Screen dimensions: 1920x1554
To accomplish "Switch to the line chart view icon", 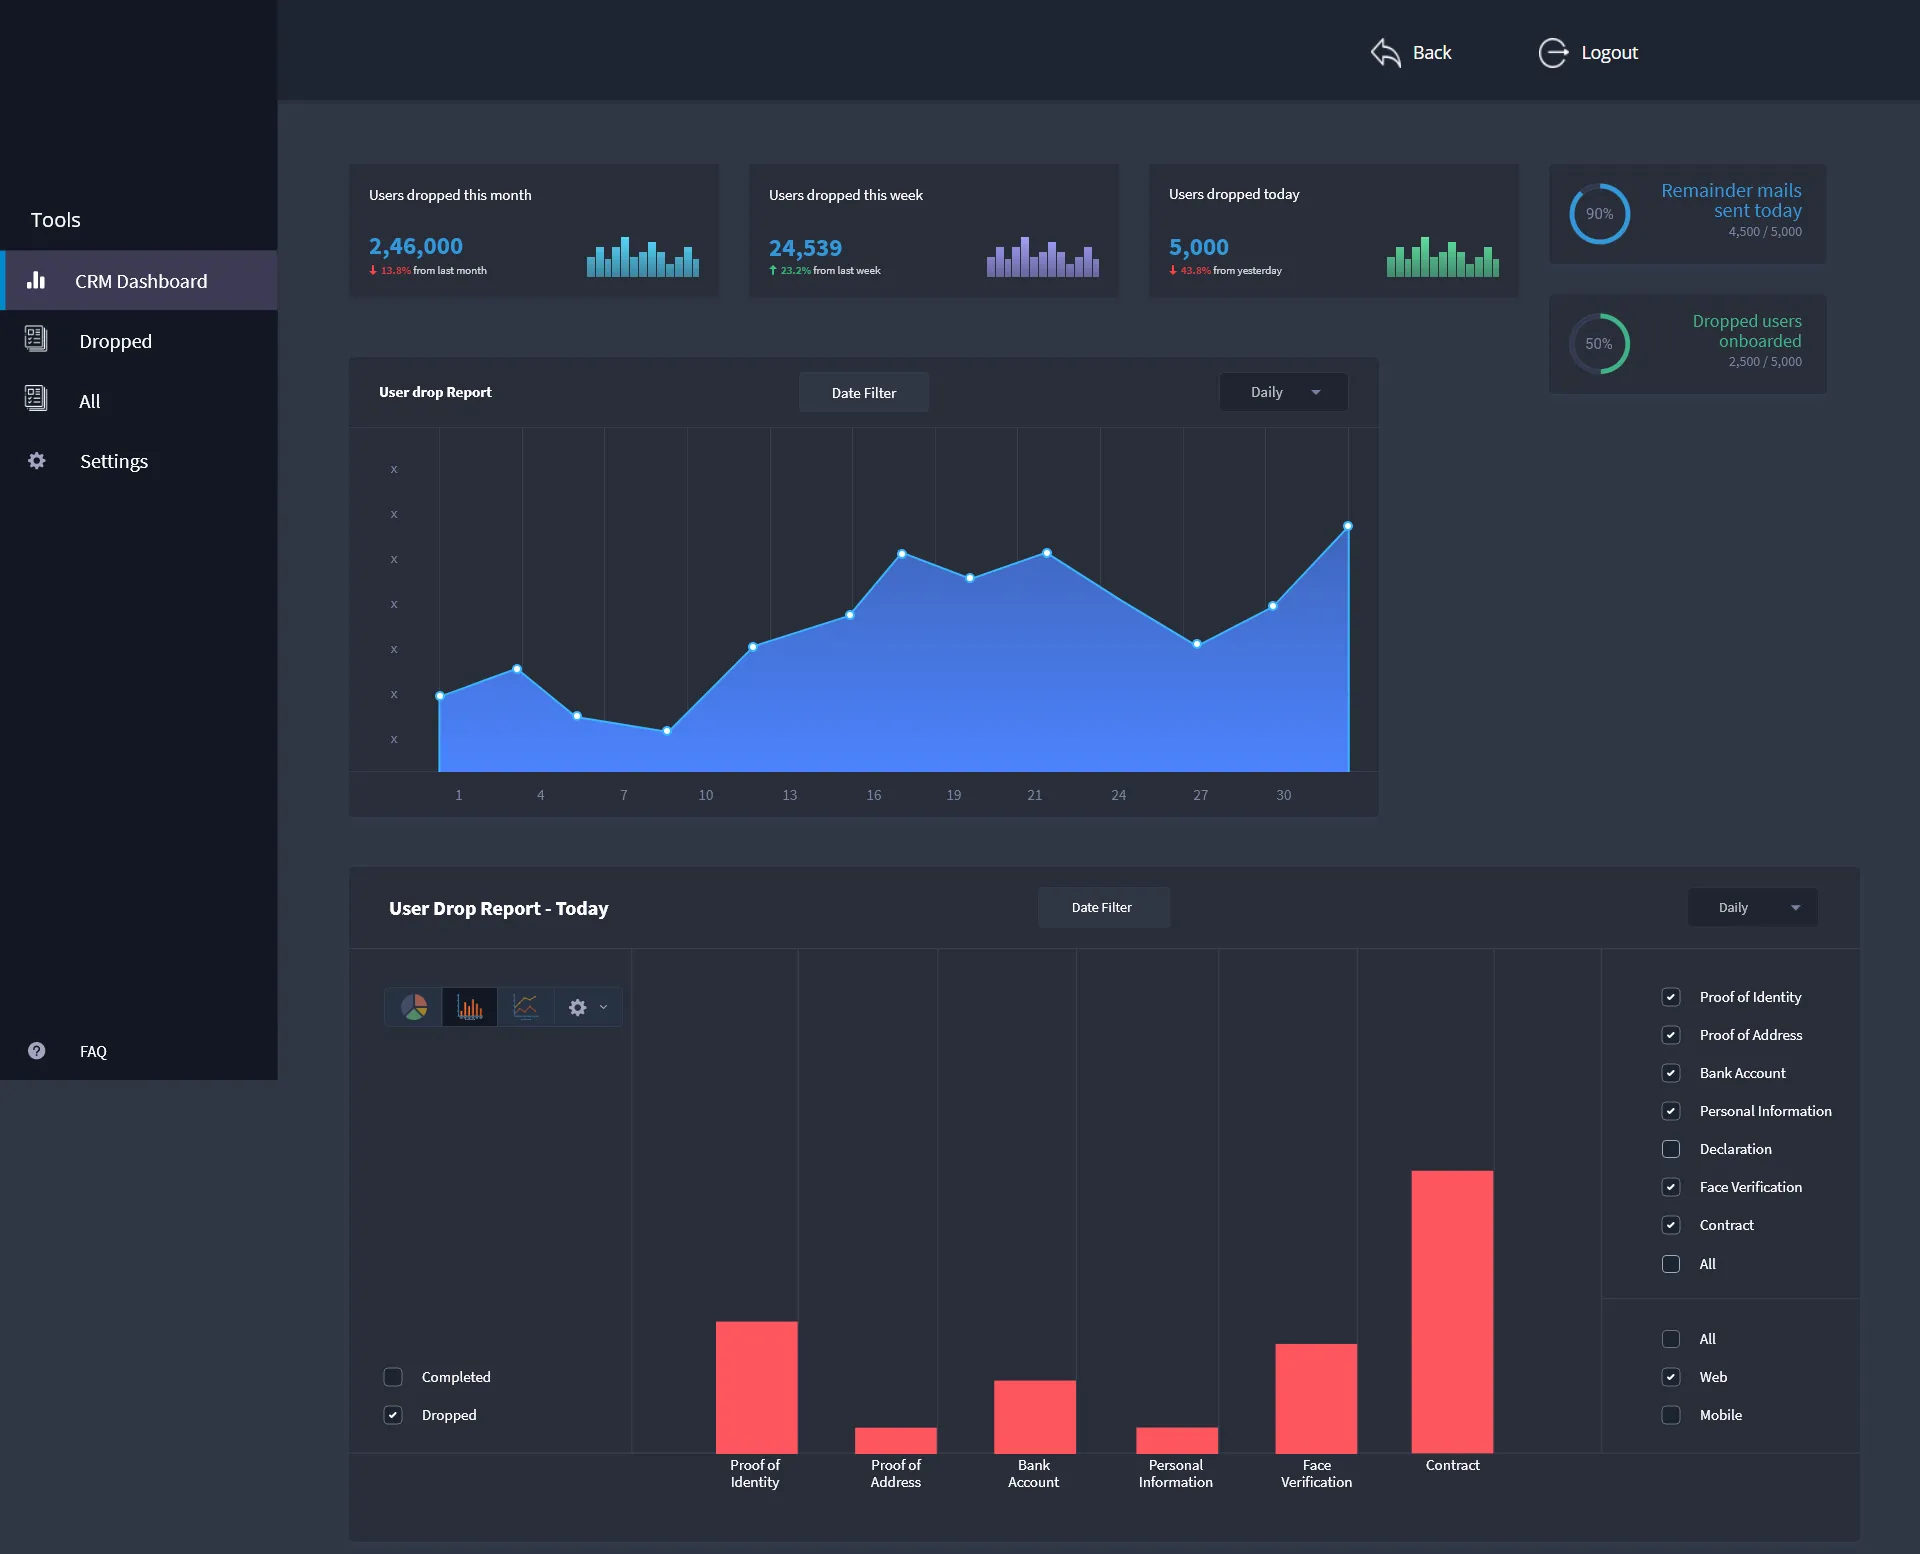I will point(525,1007).
